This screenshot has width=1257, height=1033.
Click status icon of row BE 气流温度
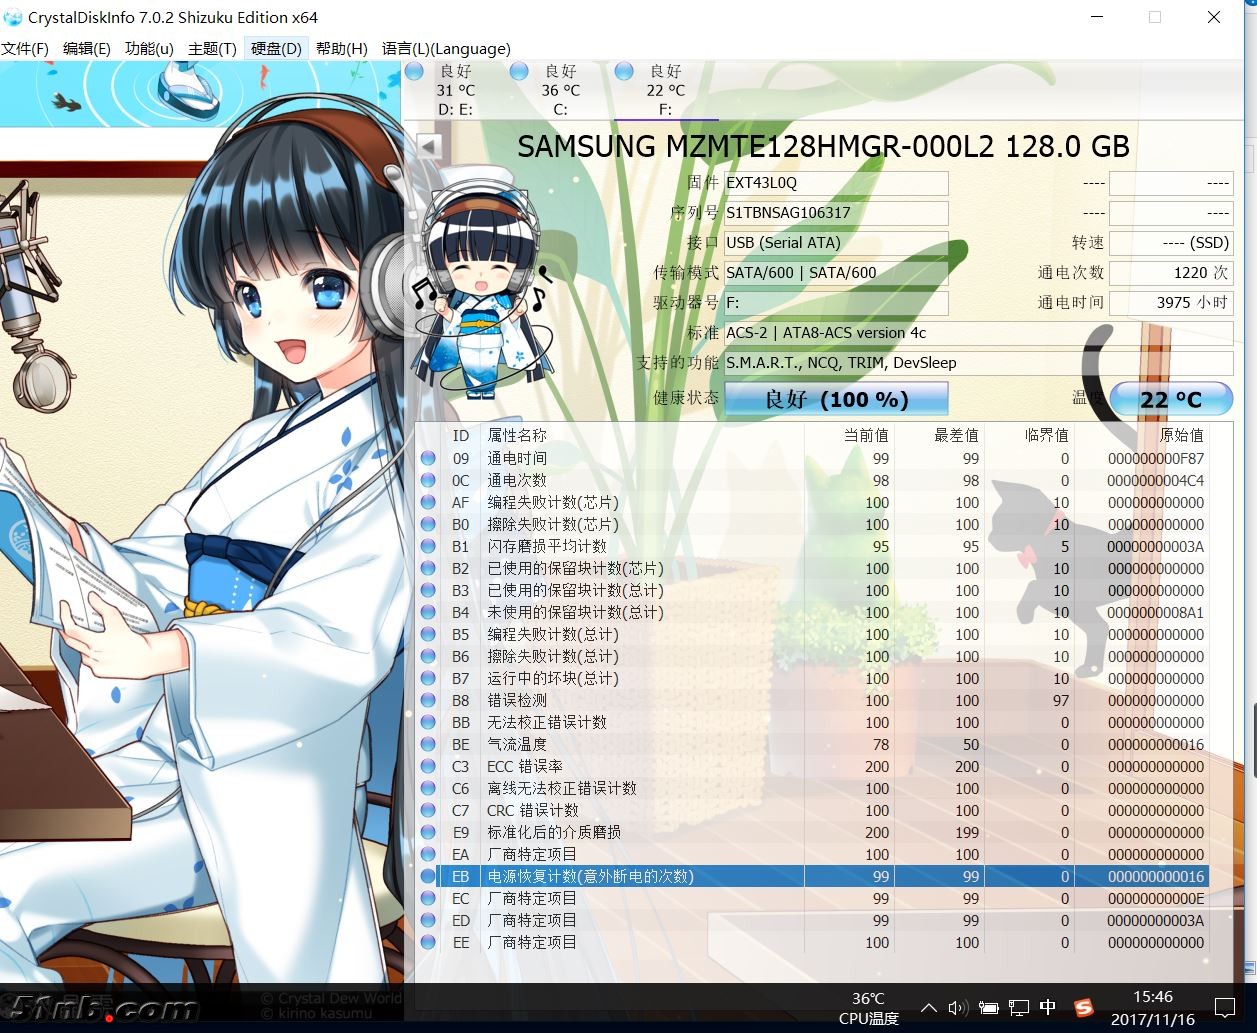pyautogui.click(x=429, y=744)
